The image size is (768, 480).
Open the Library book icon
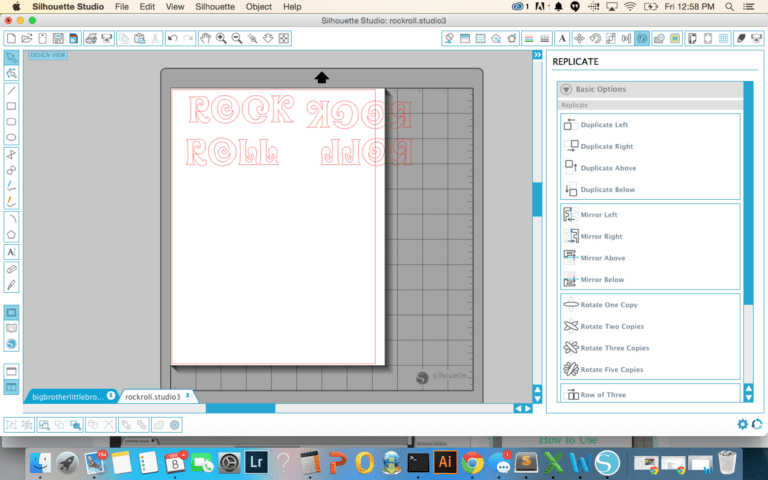[x=11, y=328]
